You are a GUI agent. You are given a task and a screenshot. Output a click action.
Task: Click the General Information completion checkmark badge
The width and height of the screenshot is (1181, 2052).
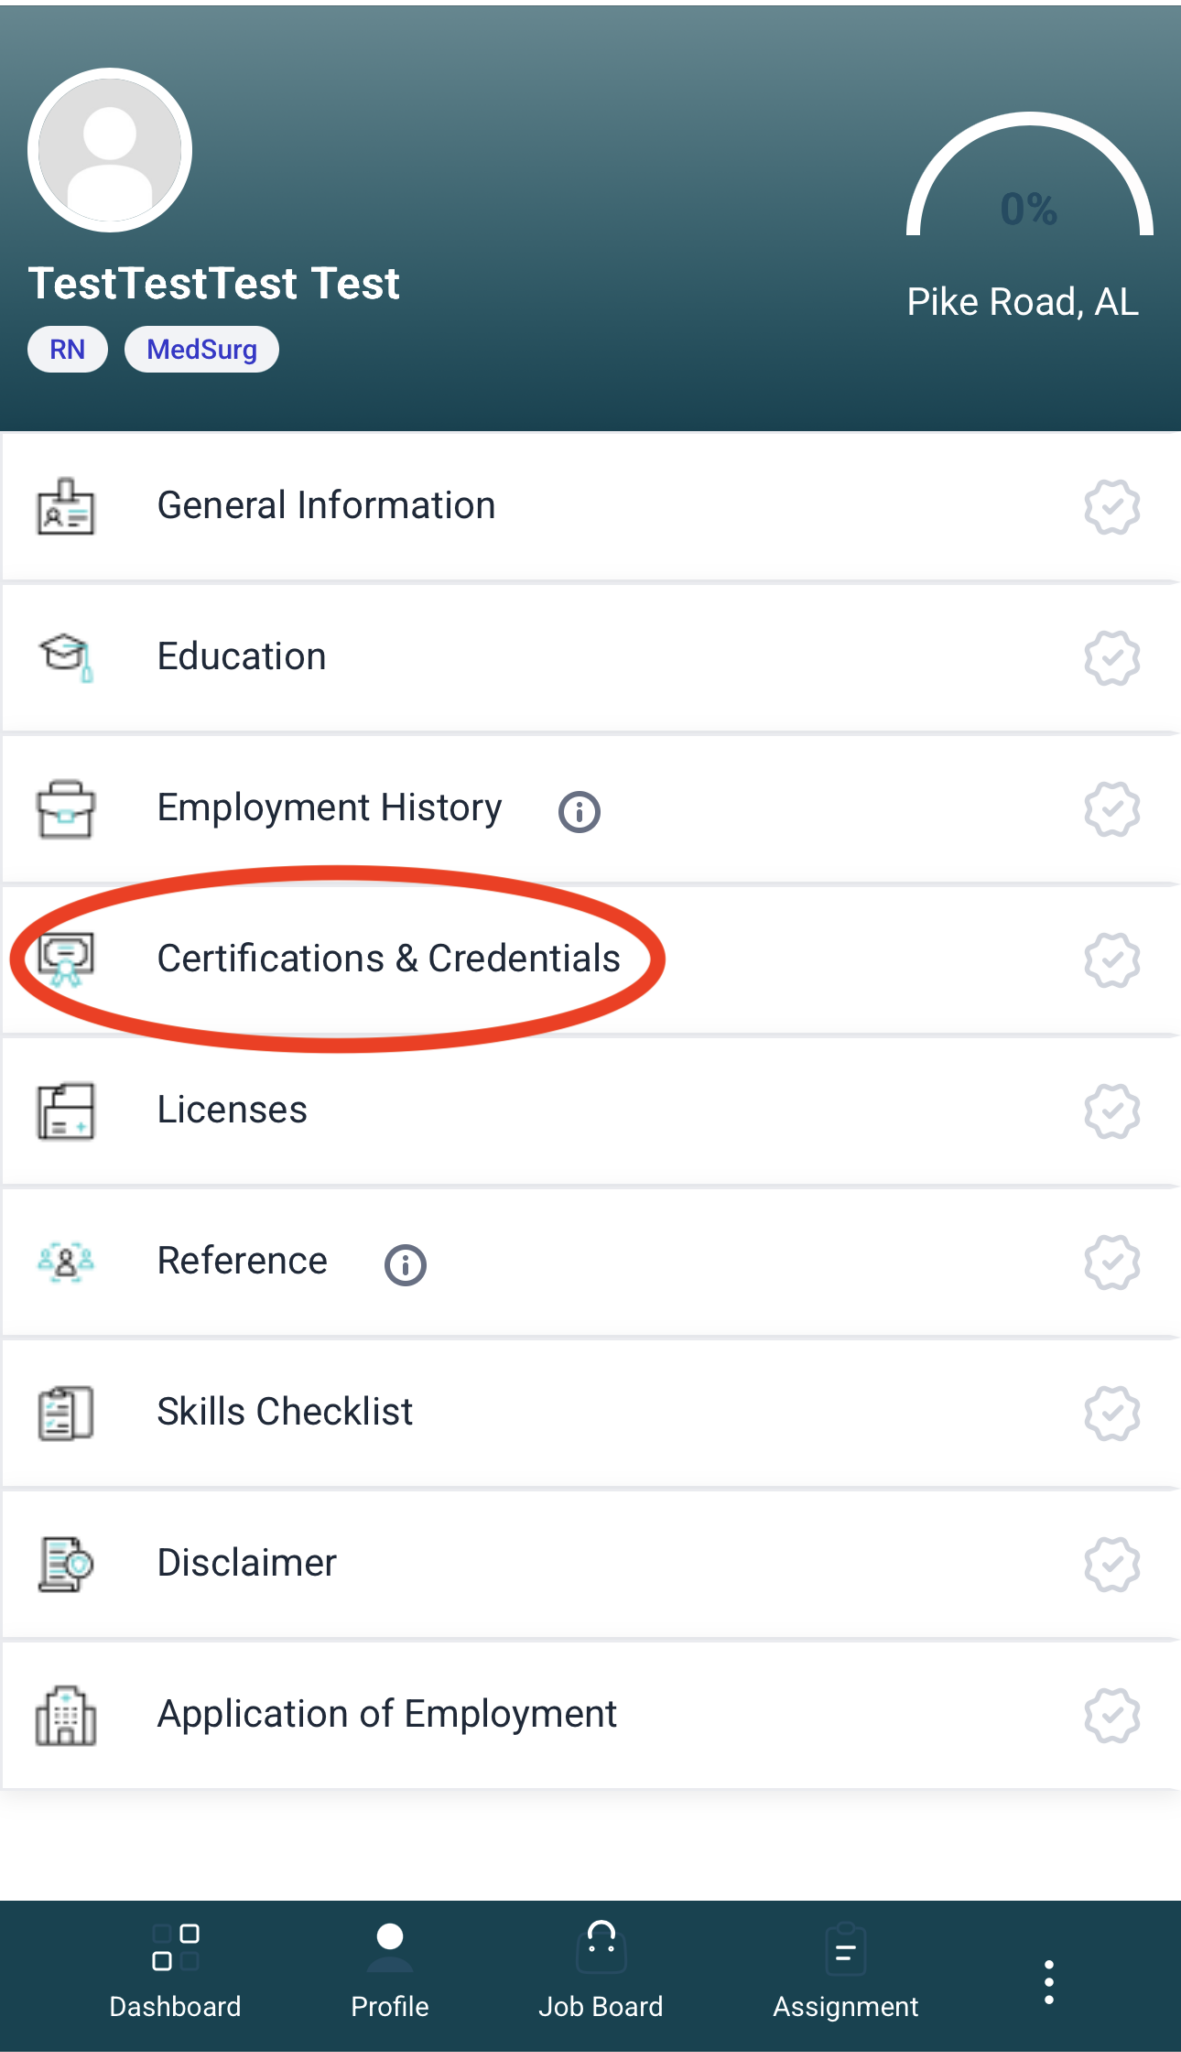(1111, 507)
